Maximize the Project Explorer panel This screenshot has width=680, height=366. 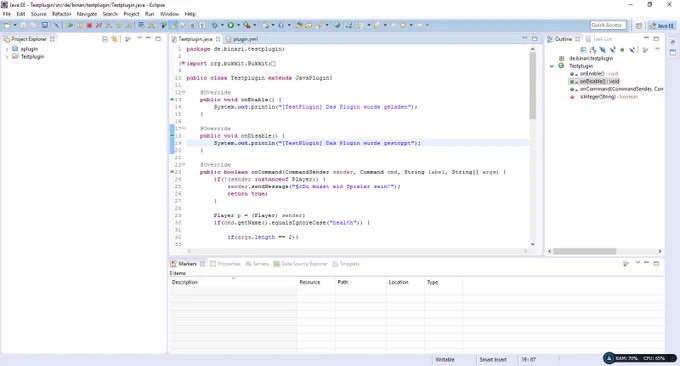(x=158, y=39)
